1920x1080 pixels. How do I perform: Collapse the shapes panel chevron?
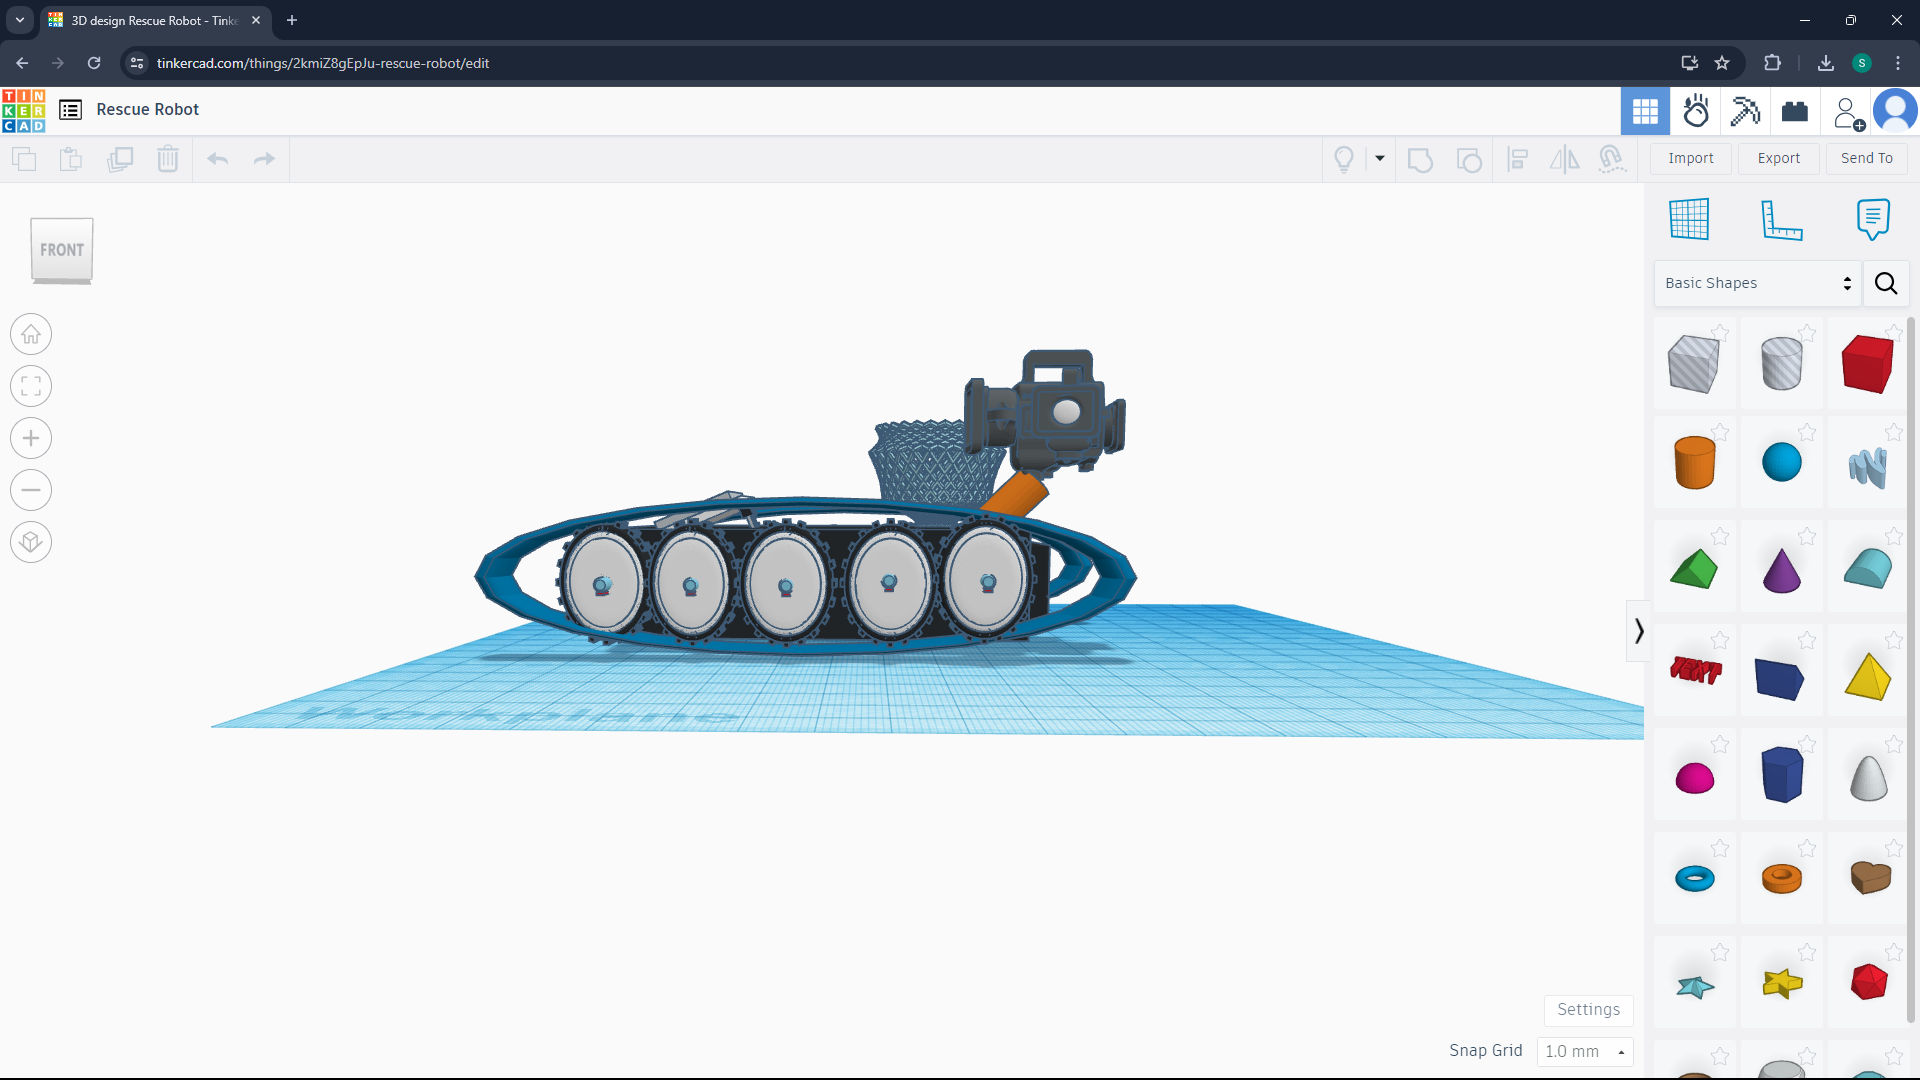[1638, 631]
